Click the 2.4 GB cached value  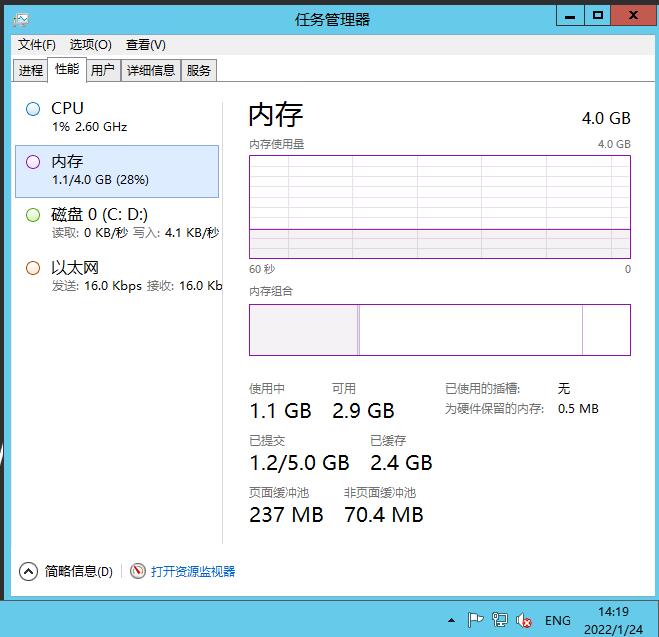401,463
